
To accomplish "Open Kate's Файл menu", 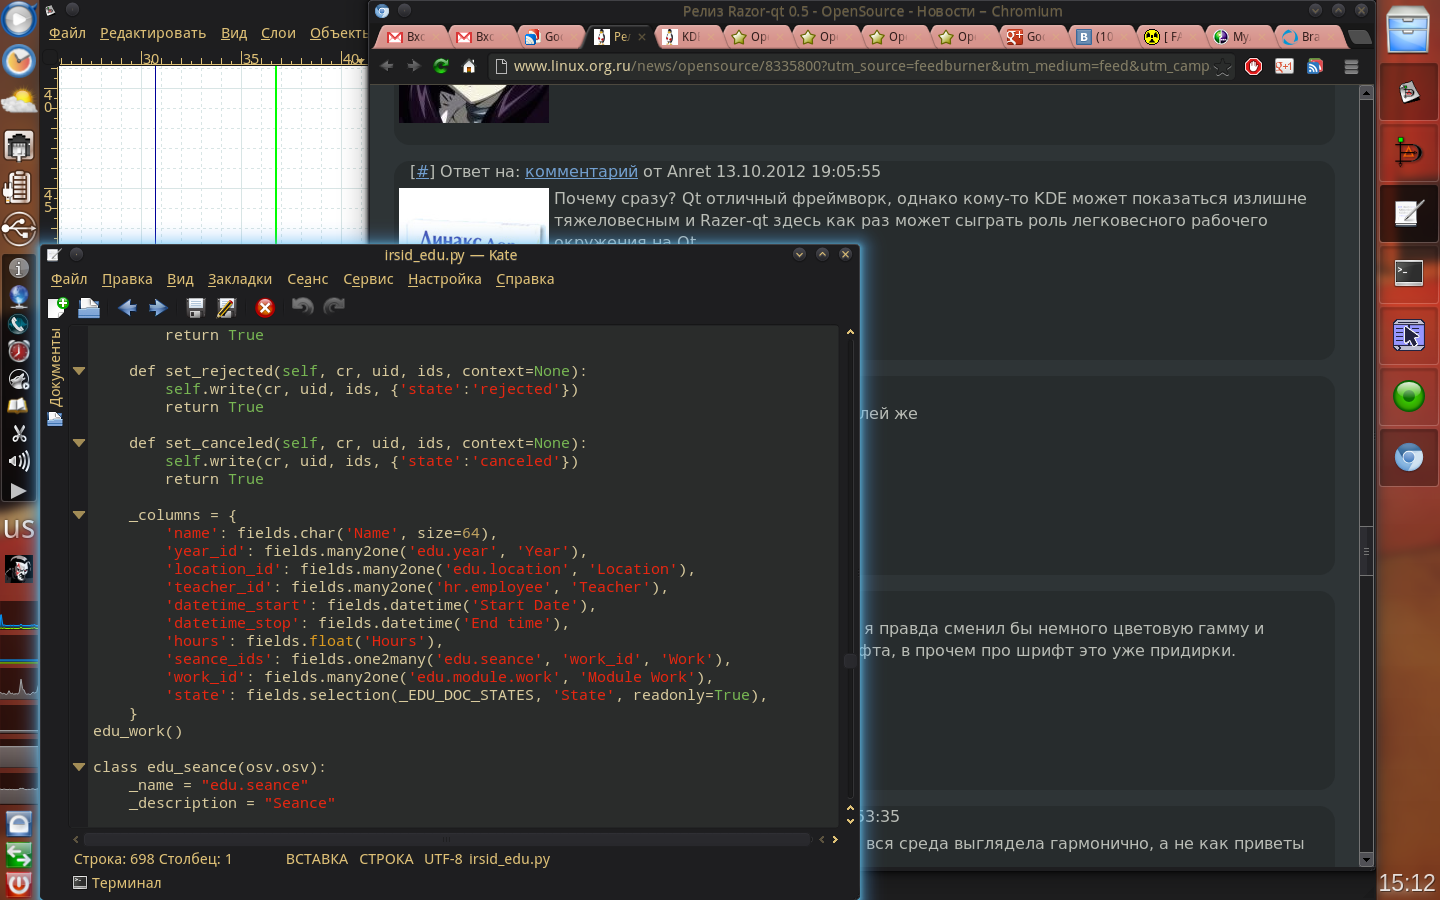I will point(69,279).
